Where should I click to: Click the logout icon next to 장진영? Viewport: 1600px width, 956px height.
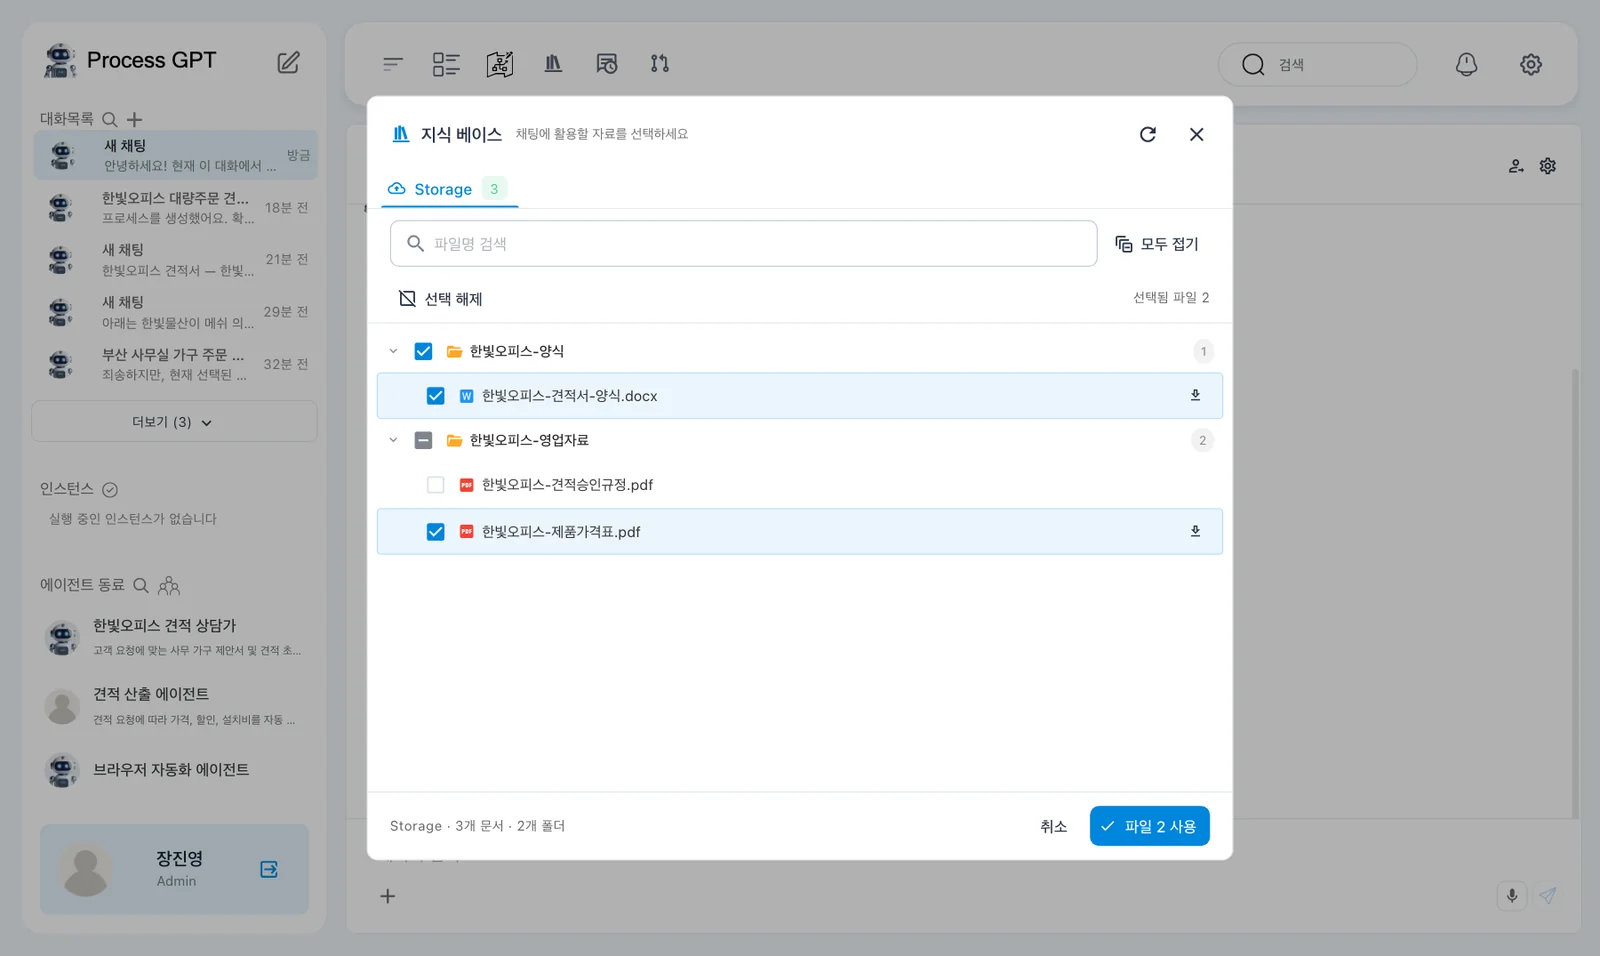[269, 869]
